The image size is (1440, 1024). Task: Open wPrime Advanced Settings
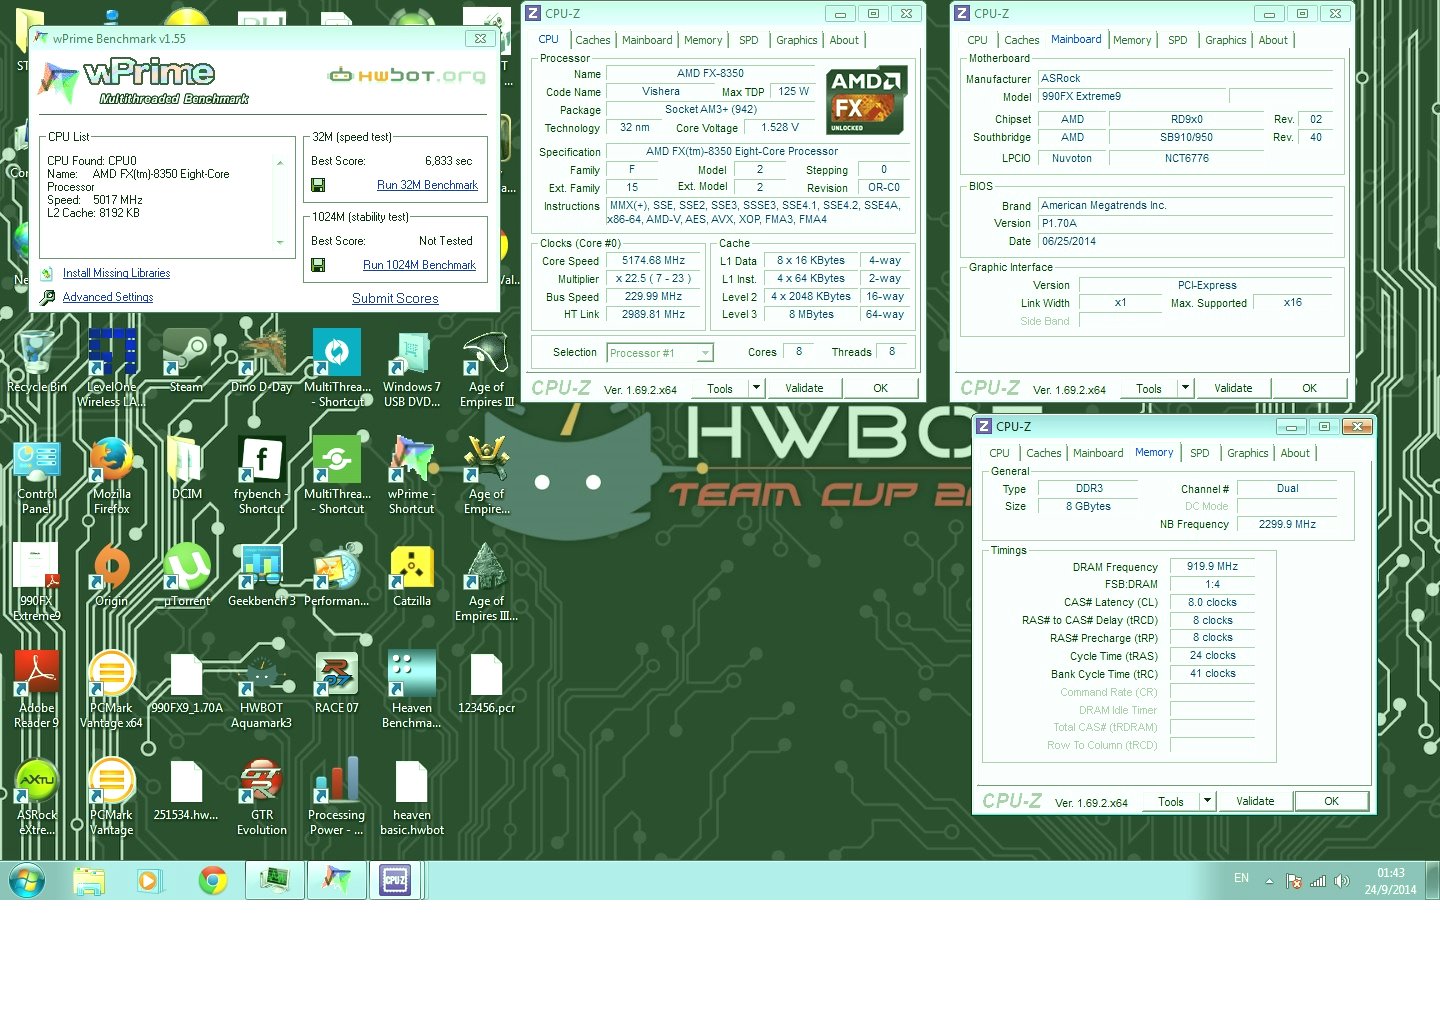click(108, 297)
